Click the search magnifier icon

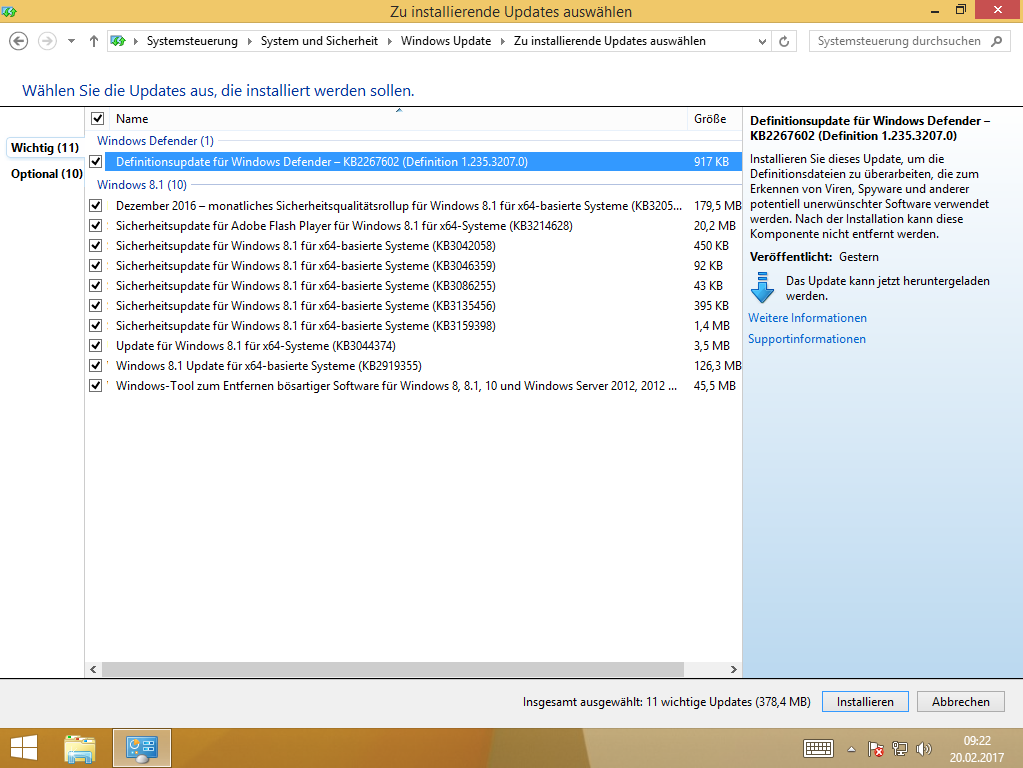point(996,41)
